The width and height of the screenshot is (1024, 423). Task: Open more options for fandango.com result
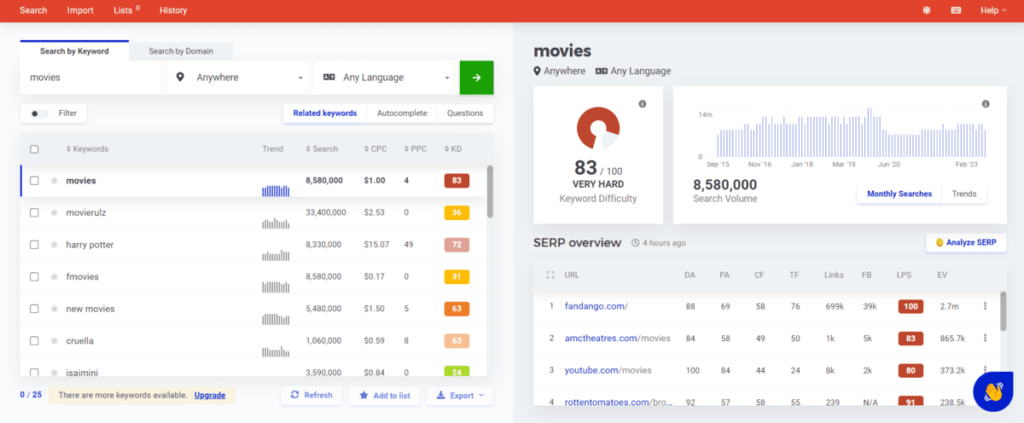coord(985,306)
